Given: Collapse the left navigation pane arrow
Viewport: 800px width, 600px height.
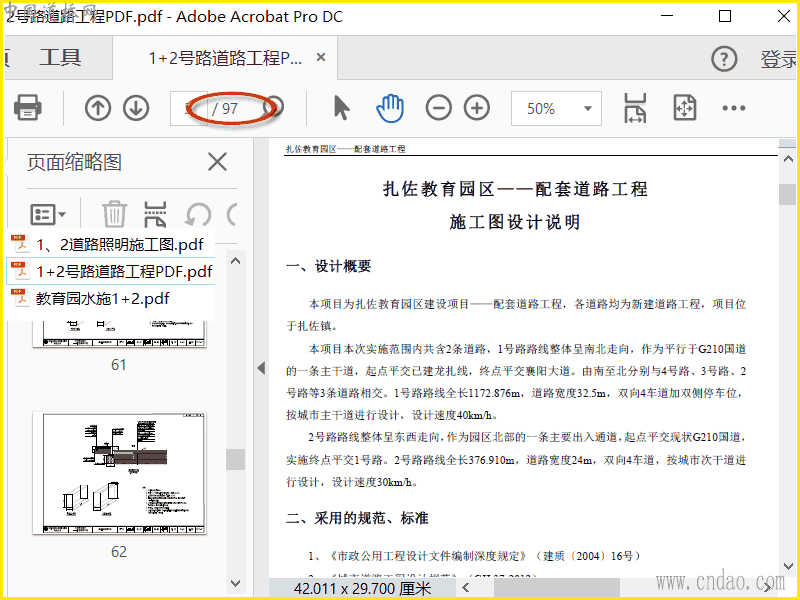Looking at the screenshot, I should tap(258, 368).
